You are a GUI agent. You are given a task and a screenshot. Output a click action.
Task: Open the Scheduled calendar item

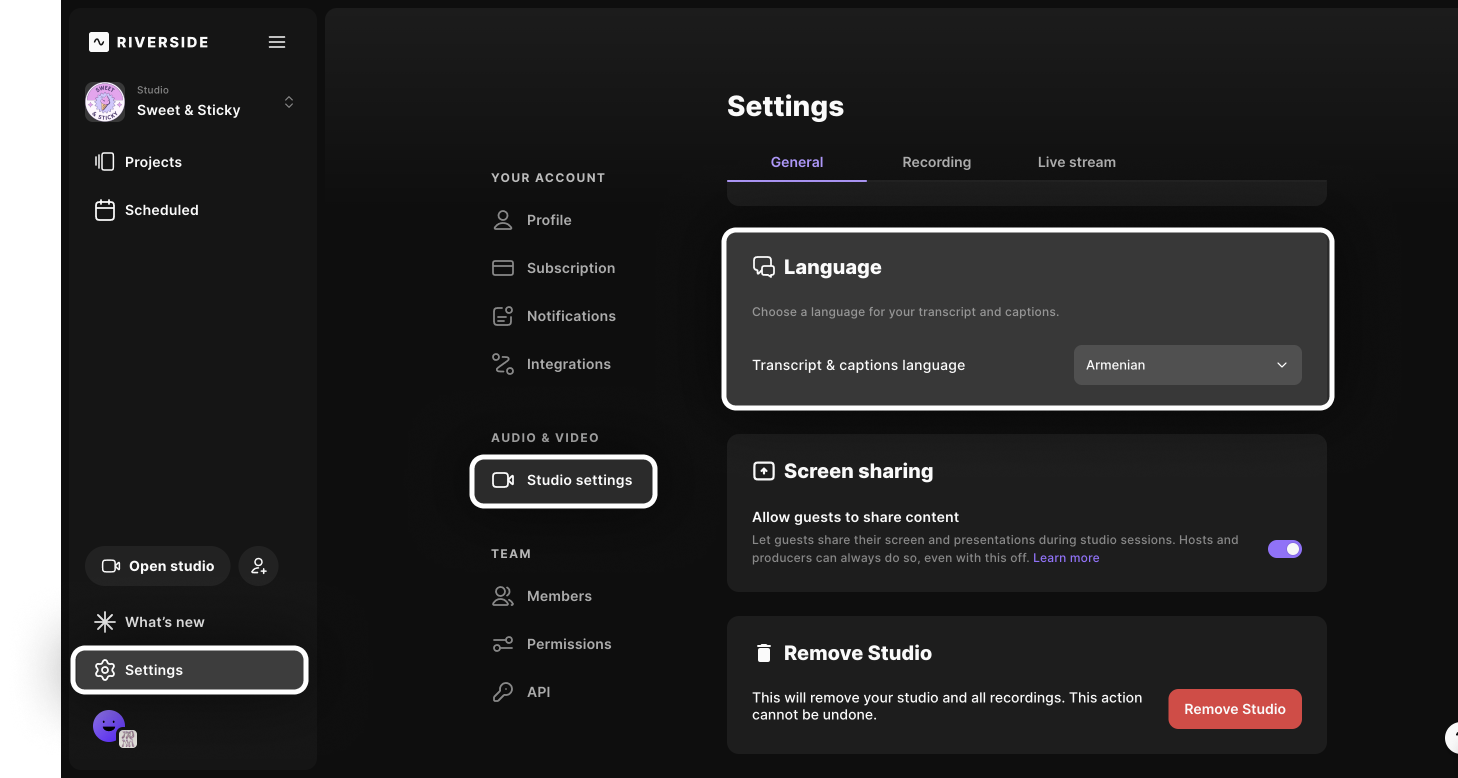coord(161,210)
